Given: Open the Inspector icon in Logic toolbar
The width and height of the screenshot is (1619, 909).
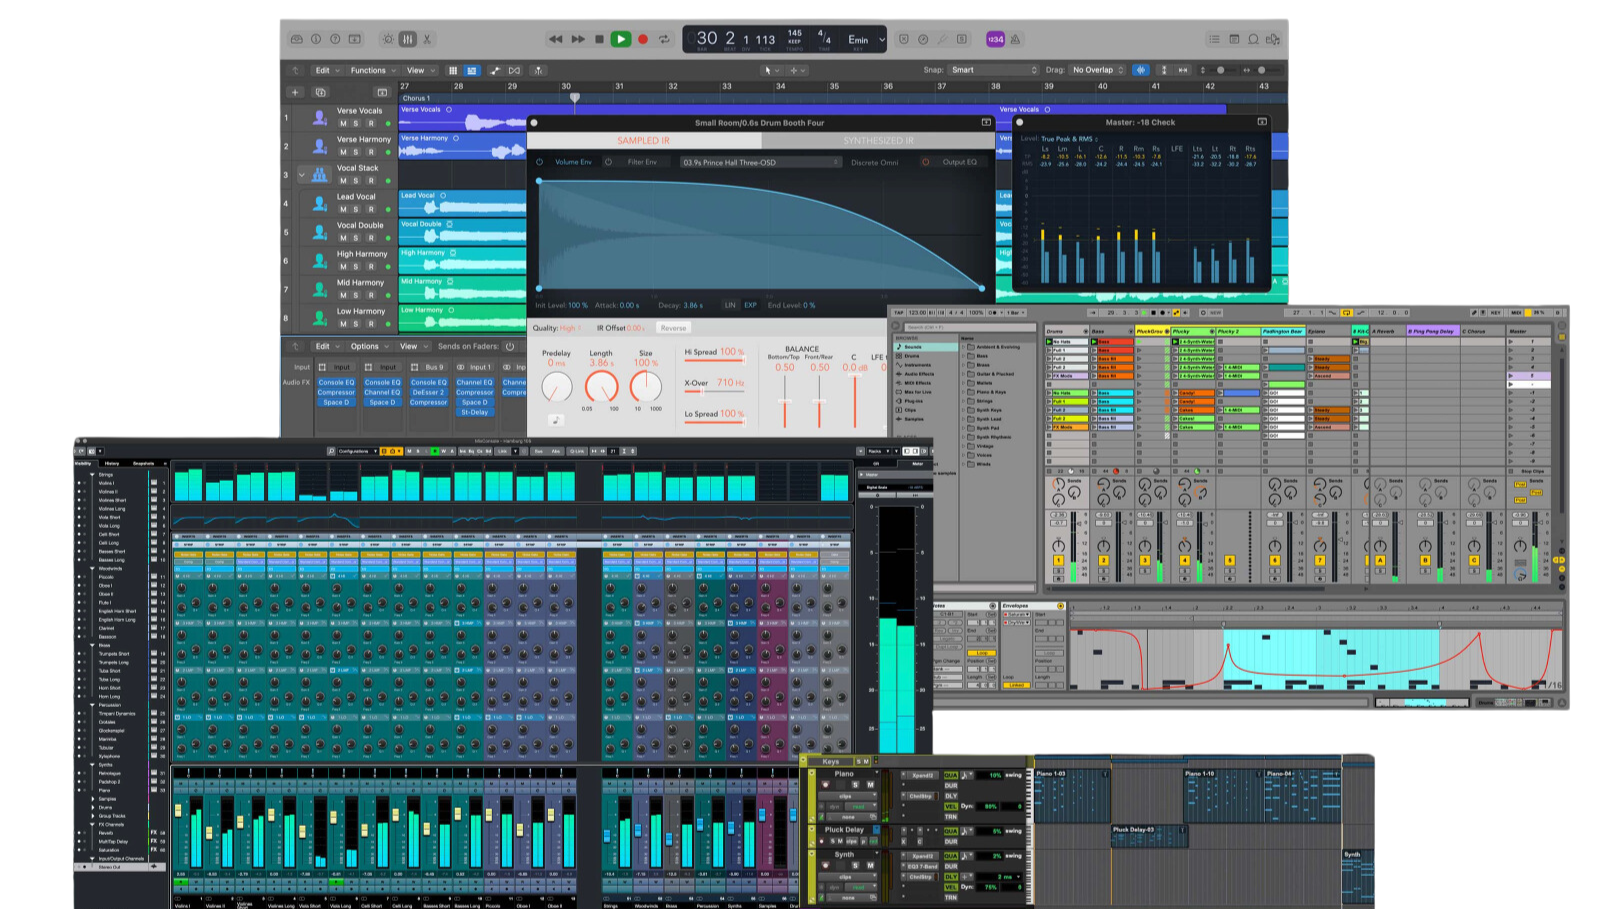Looking at the screenshot, I should pyautogui.click(x=316, y=39).
